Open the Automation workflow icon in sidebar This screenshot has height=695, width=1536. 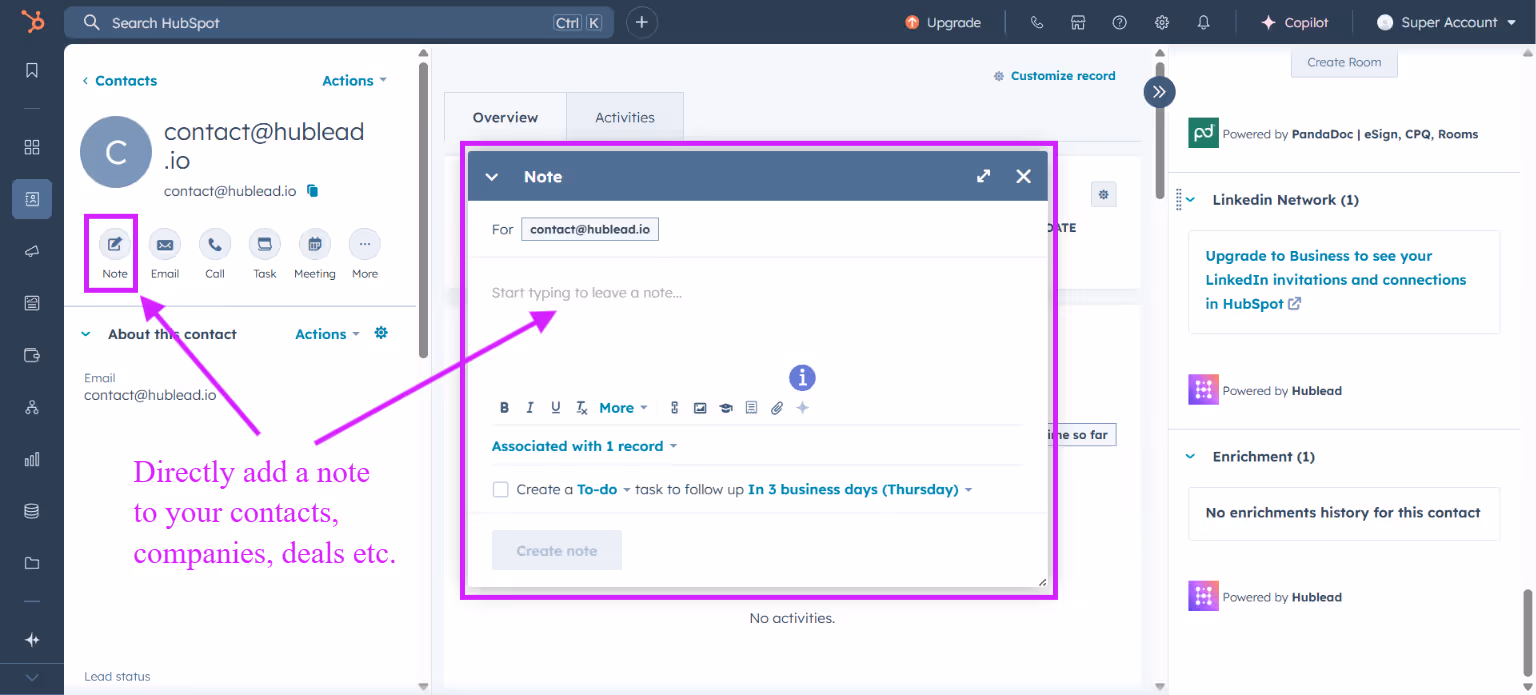coord(32,407)
